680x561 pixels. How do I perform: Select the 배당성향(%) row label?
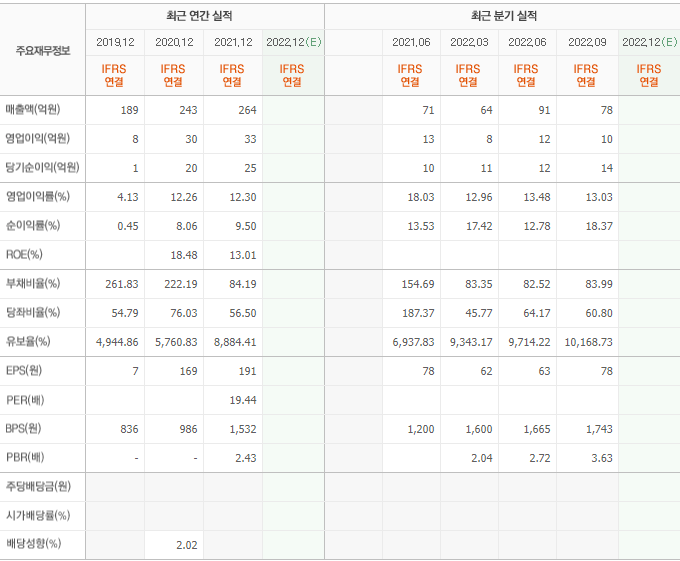pos(33,544)
